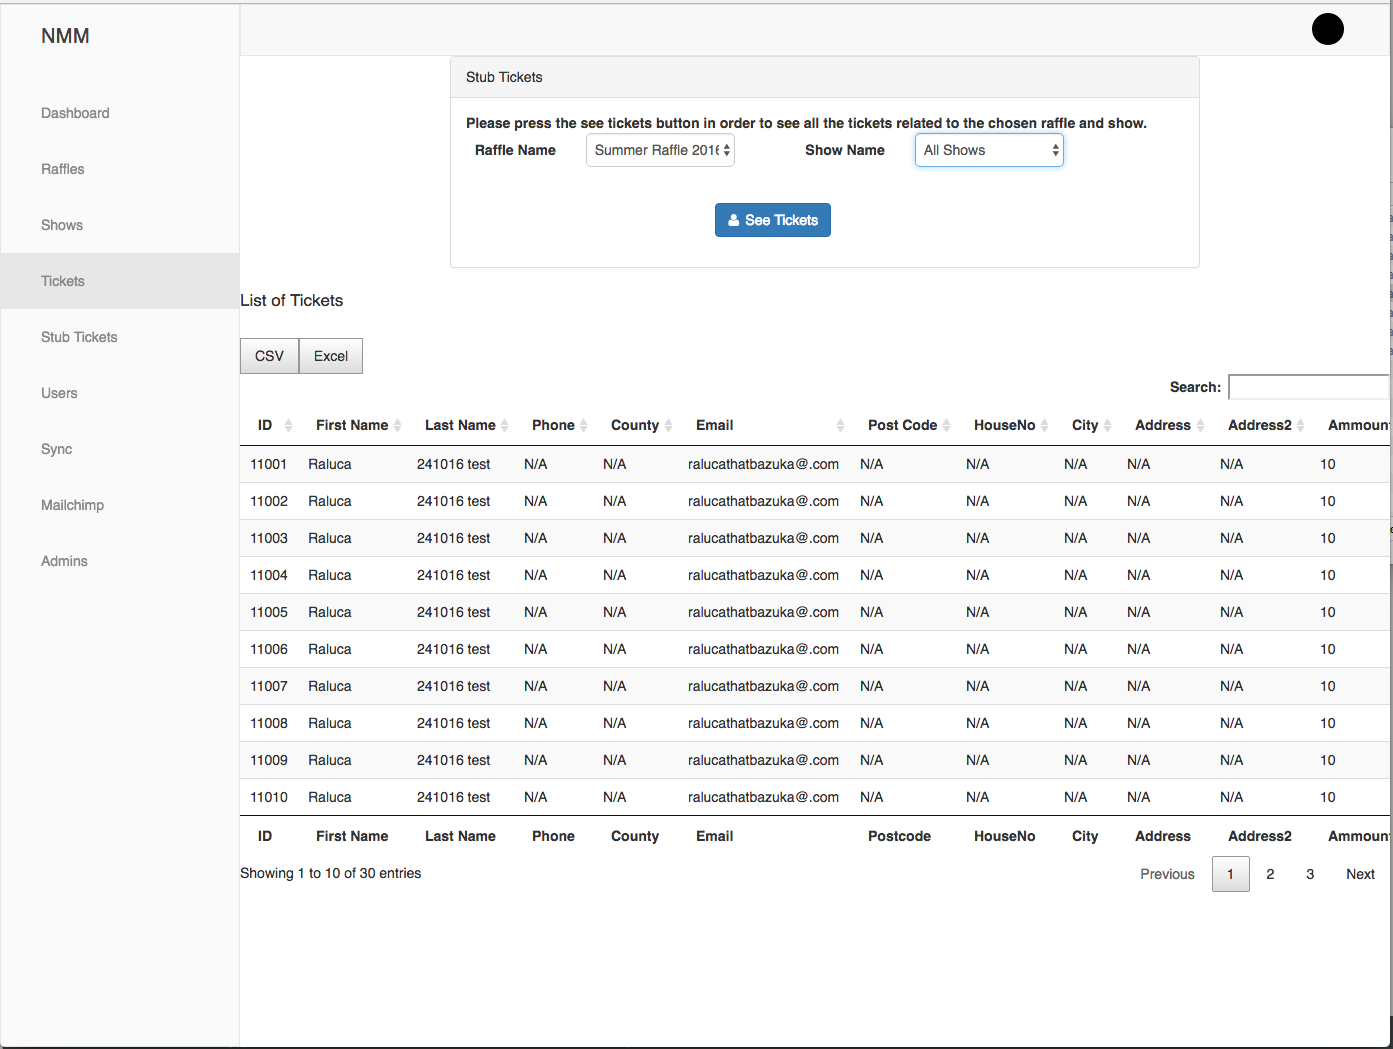The width and height of the screenshot is (1393, 1049).
Task: Sort by County column arrows
Action: (668, 426)
